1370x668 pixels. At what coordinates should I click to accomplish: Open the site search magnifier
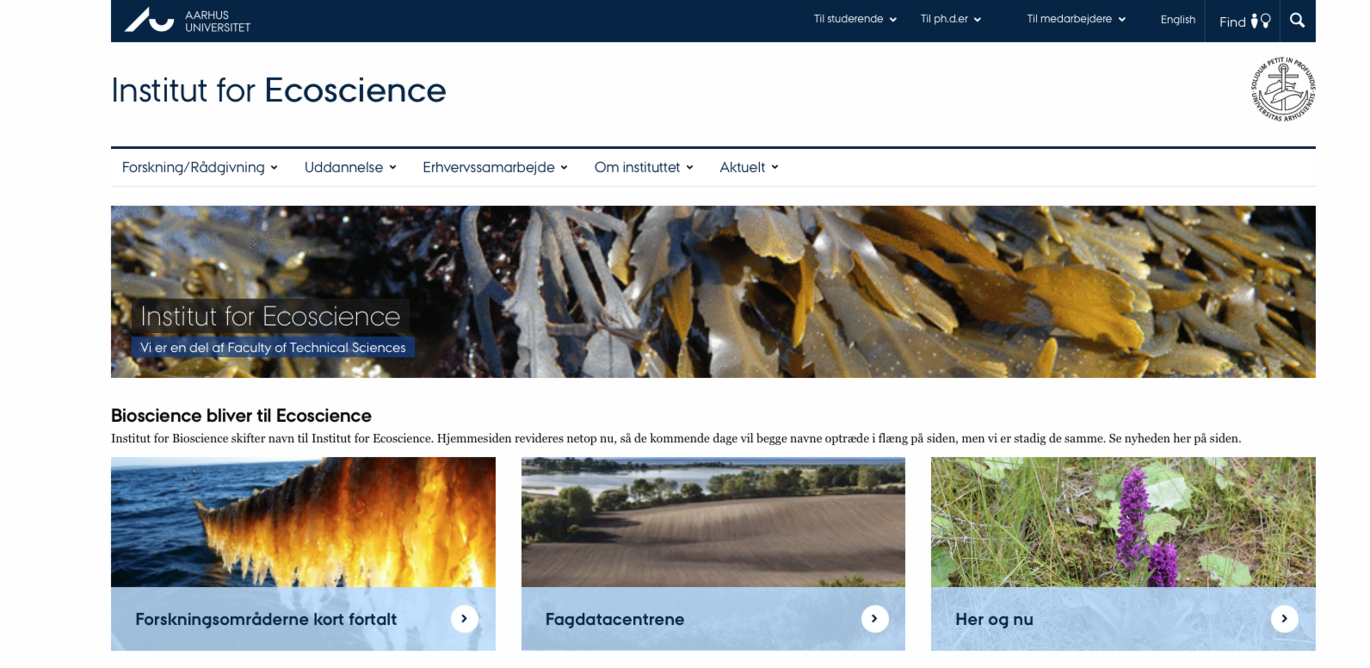point(1297,20)
